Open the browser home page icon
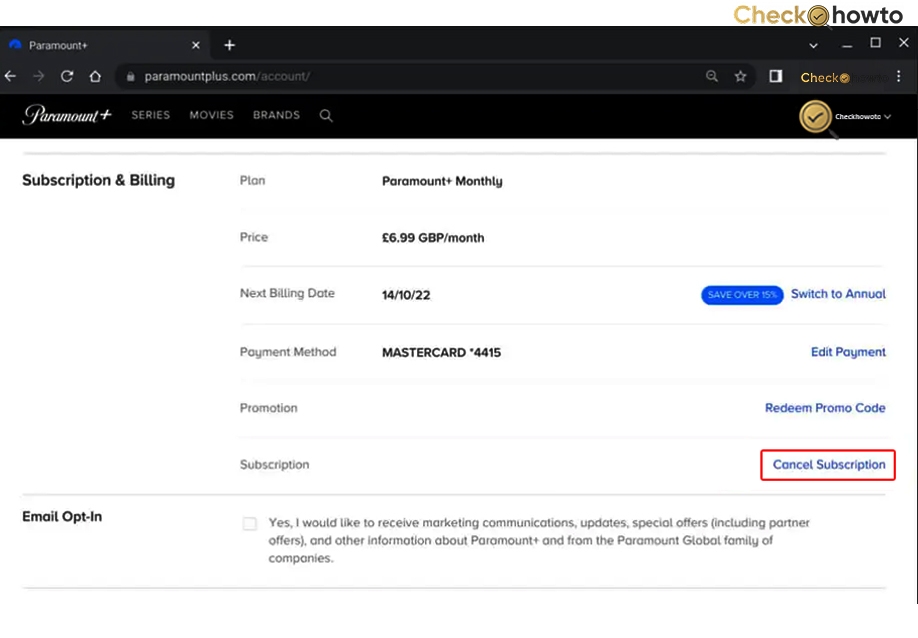Viewport: 918px width, 638px height. (x=95, y=76)
